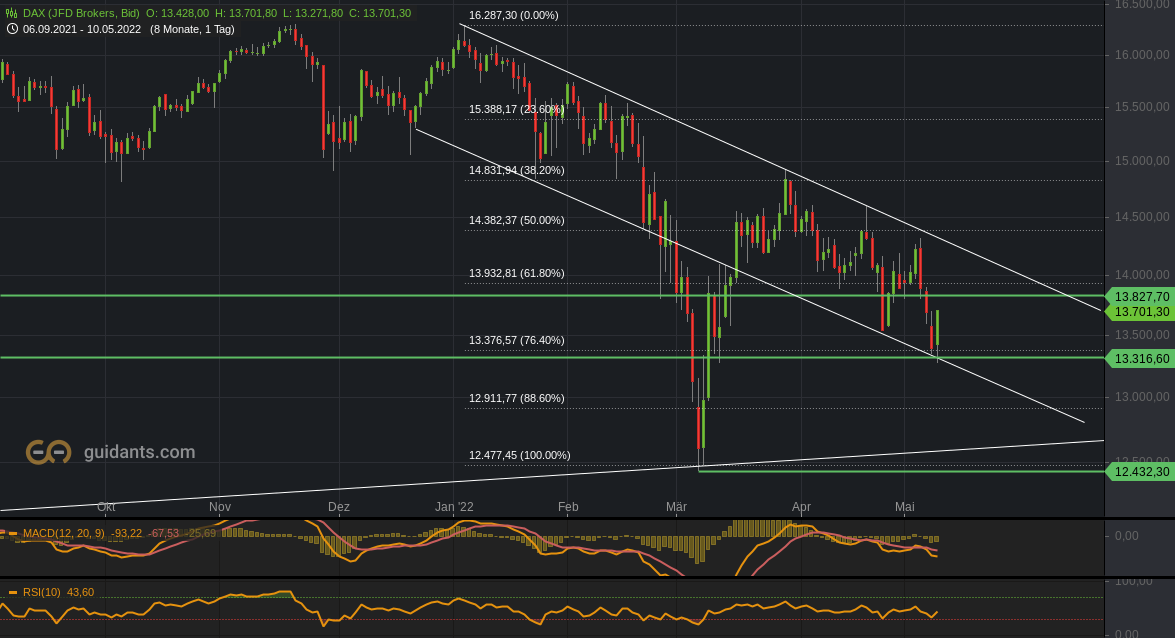
Task: Click the candlestick chart type icon
Action: click(9, 15)
